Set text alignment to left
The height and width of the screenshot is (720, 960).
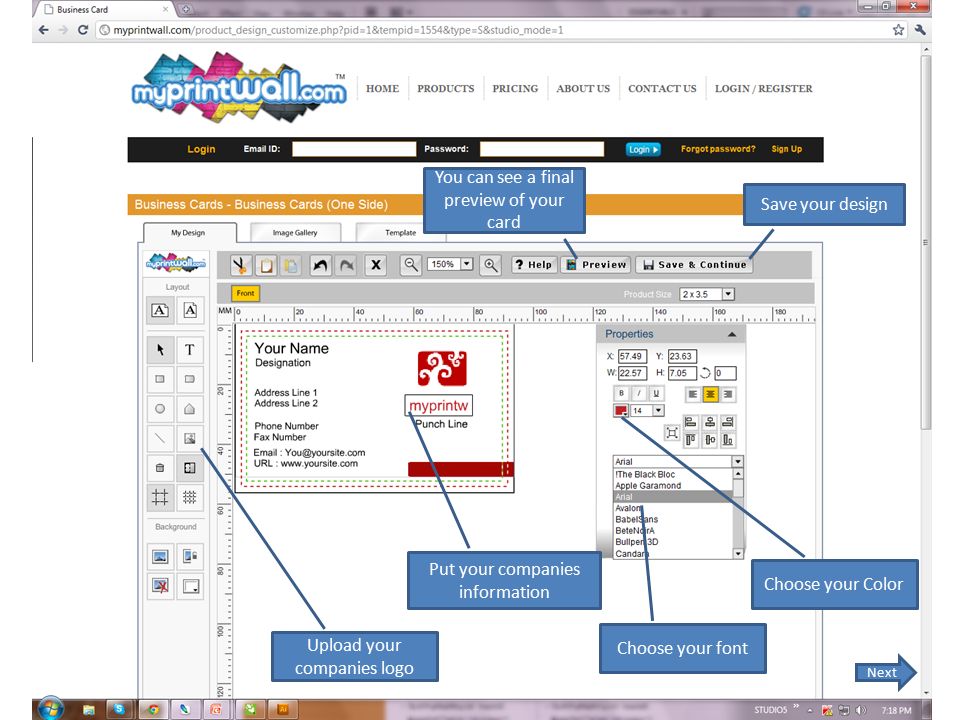pyautogui.click(x=692, y=394)
